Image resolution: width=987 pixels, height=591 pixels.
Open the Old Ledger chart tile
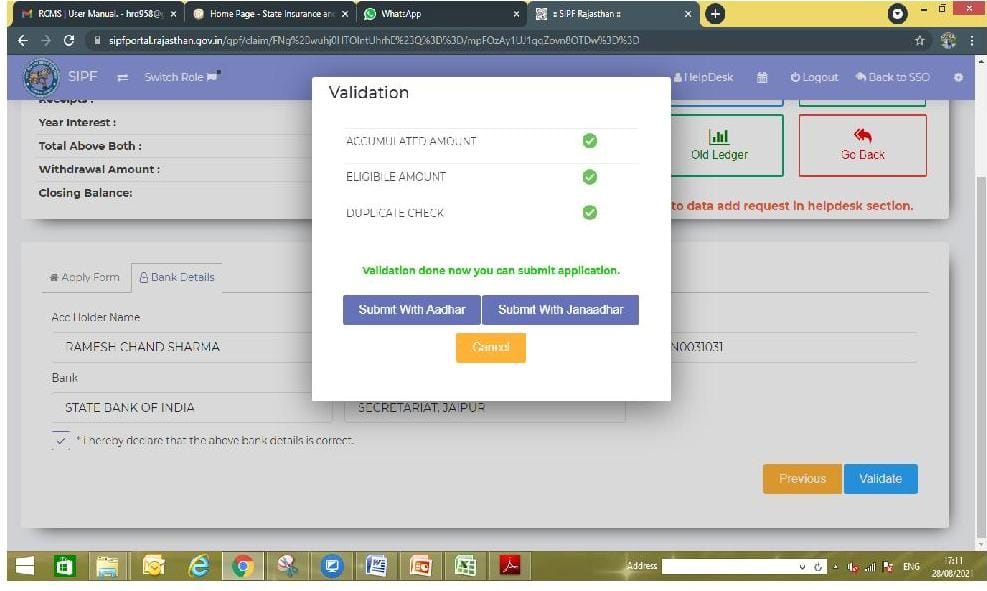click(719, 145)
